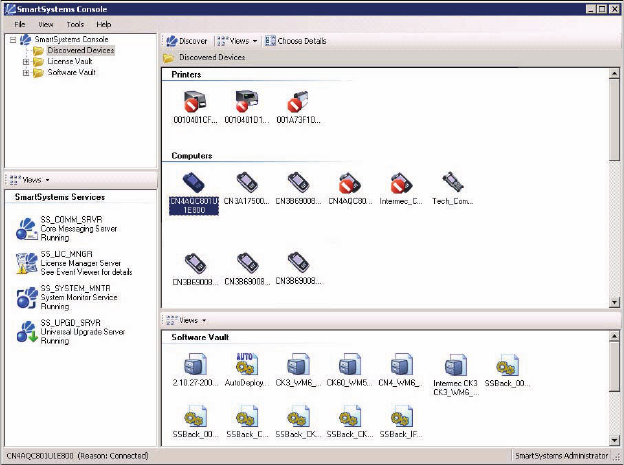Screen dimensions: 624x465
Task: Open the Views dropdown above SmartSystems Services
Action: 29,180
